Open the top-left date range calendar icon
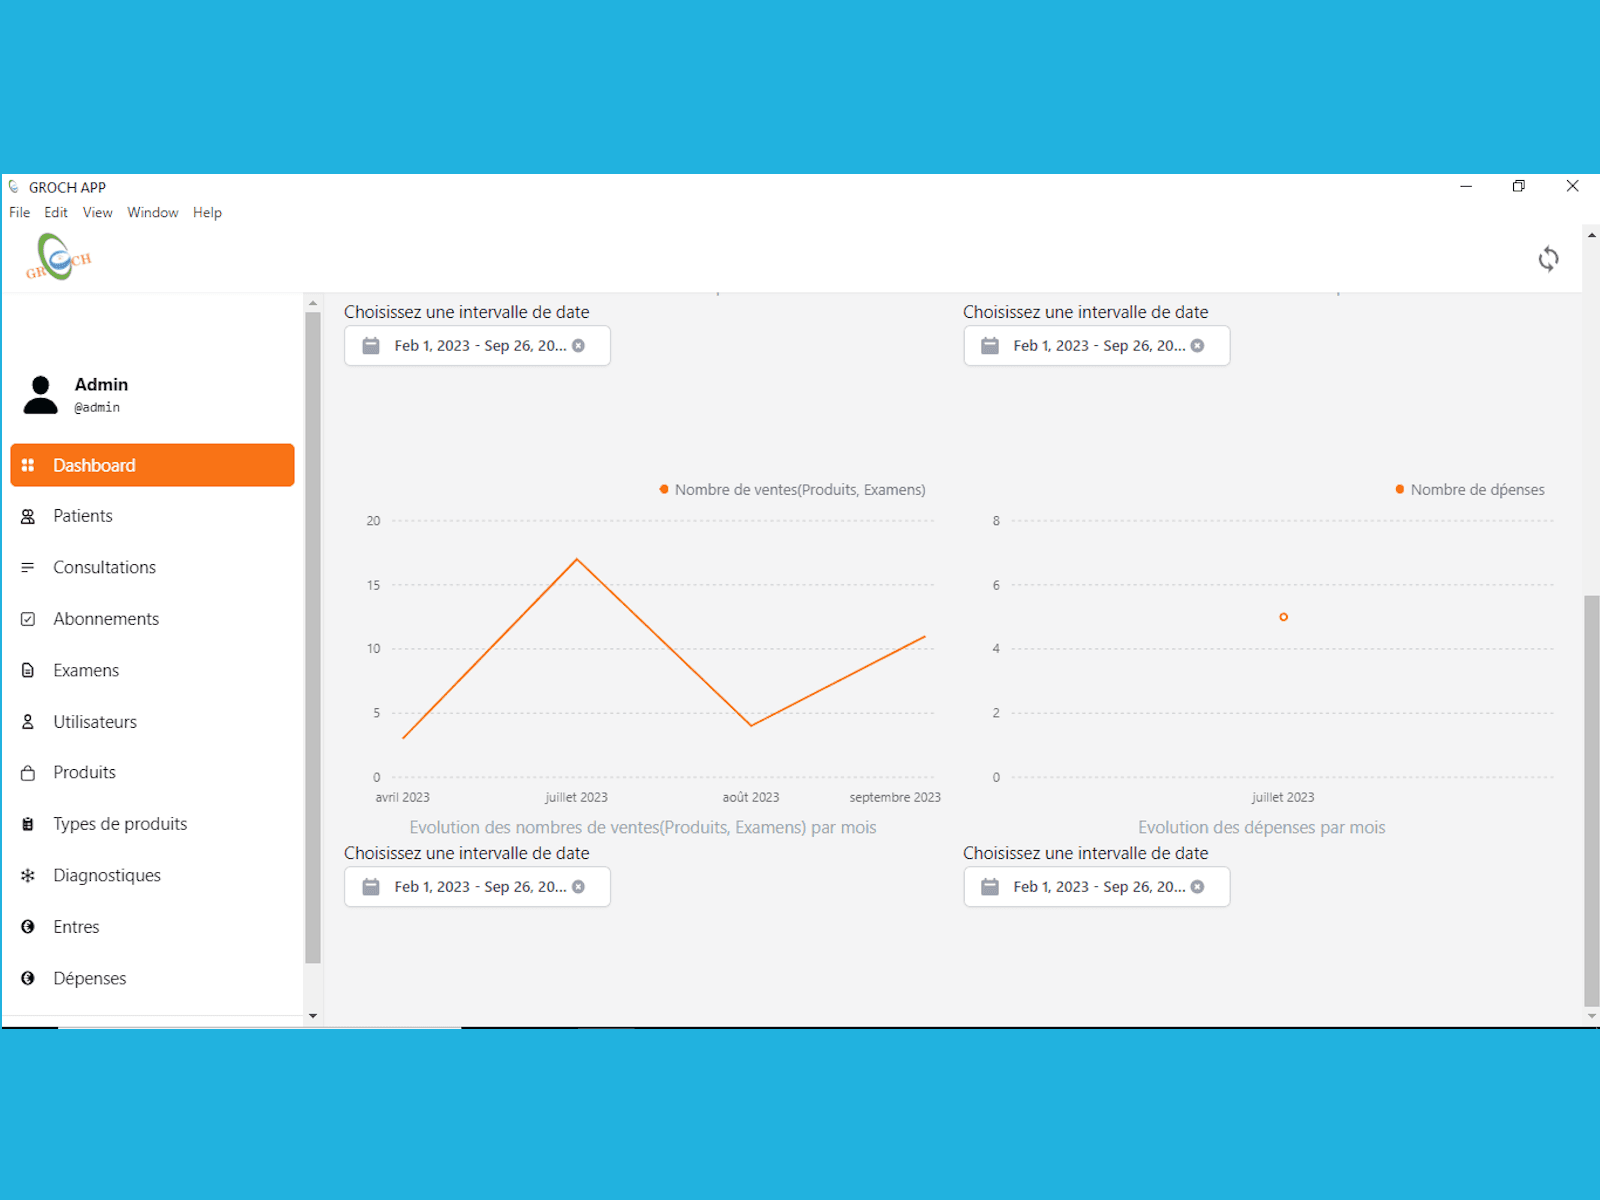The image size is (1600, 1200). [x=371, y=346]
